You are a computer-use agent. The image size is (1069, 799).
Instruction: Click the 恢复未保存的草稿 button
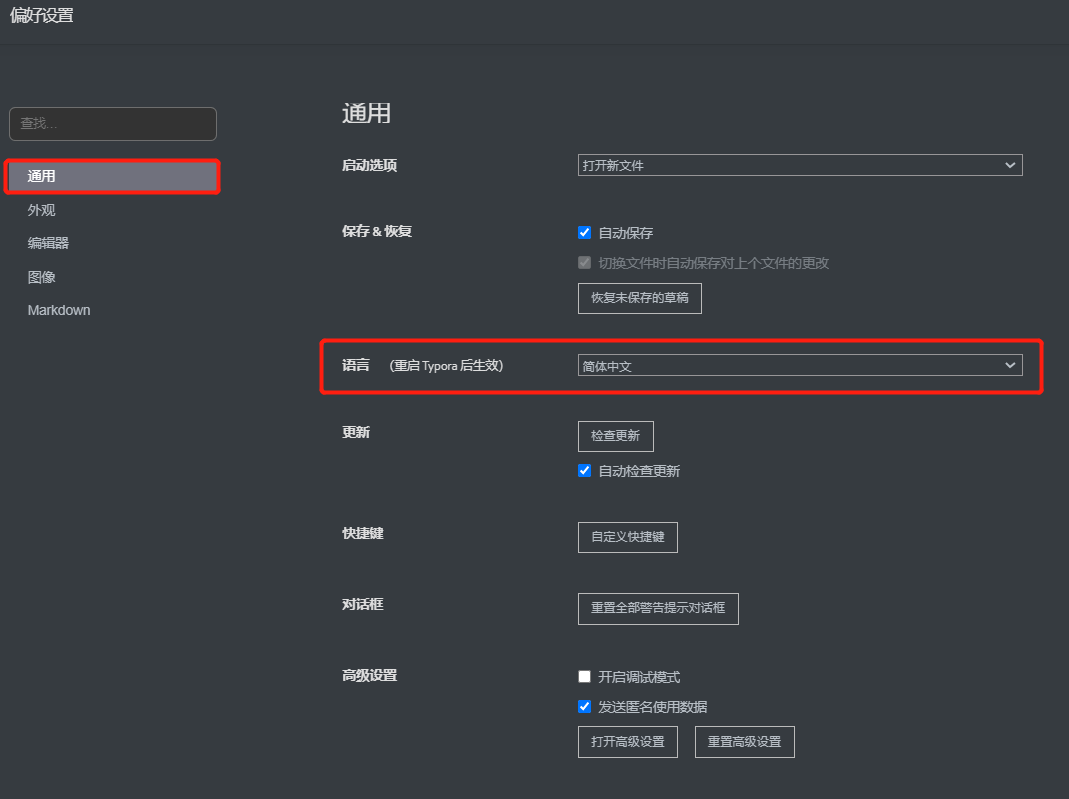[x=639, y=298]
